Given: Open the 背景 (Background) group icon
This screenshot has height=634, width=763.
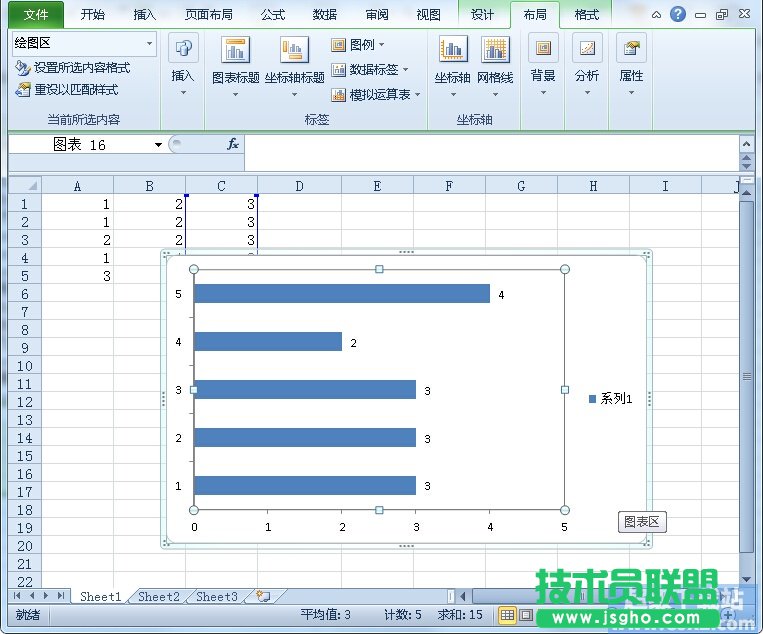Looking at the screenshot, I should click(x=543, y=50).
